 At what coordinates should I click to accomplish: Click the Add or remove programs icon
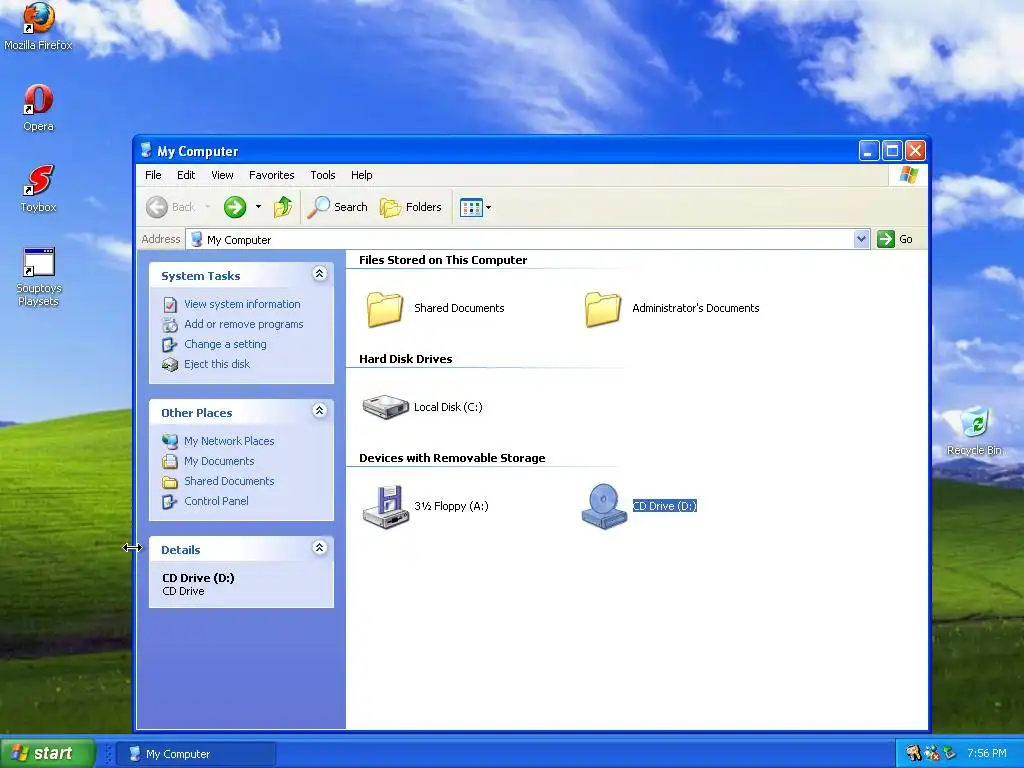click(x=170, y=325)
